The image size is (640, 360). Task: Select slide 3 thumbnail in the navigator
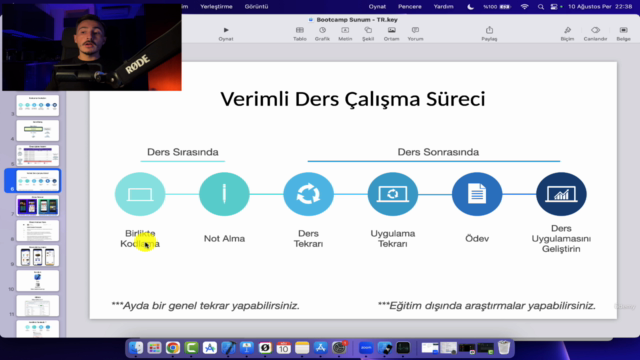pos(38,105)
